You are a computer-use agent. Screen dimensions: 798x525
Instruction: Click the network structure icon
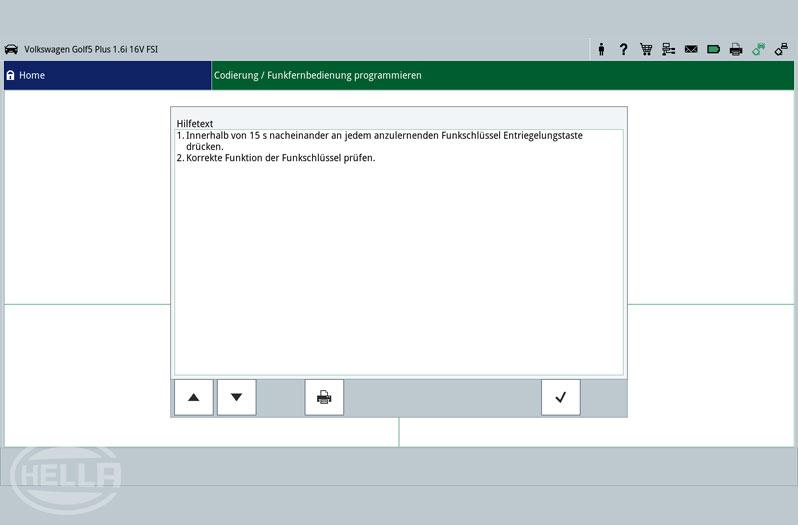tap(669, 49)
